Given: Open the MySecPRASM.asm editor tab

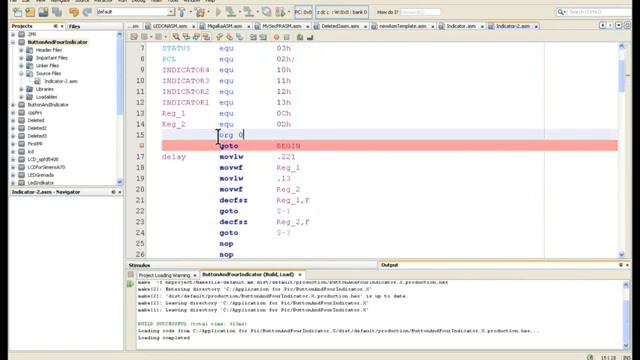Looking at the screenshot, I should (282, 26).
